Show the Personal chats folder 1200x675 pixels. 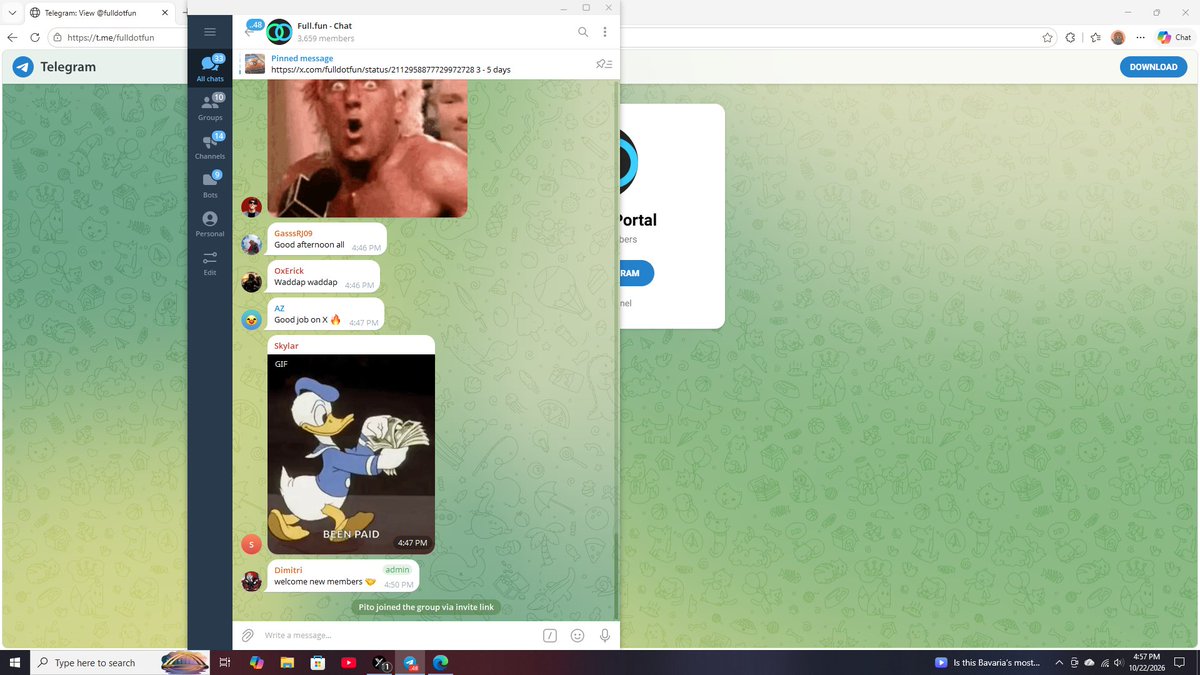210,223
